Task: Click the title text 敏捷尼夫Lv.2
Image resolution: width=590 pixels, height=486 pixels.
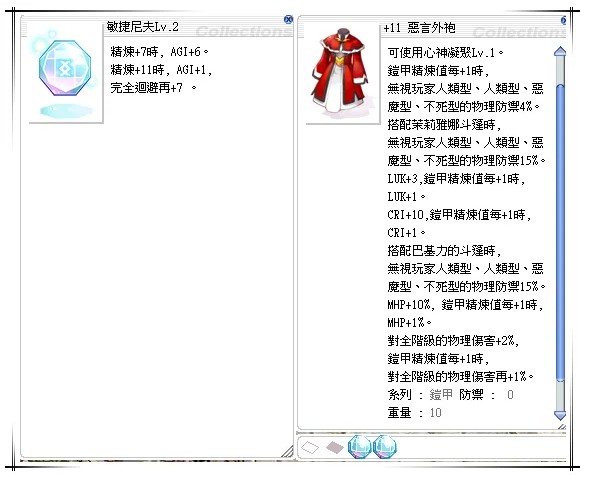Action: click(x=143, y=27)
